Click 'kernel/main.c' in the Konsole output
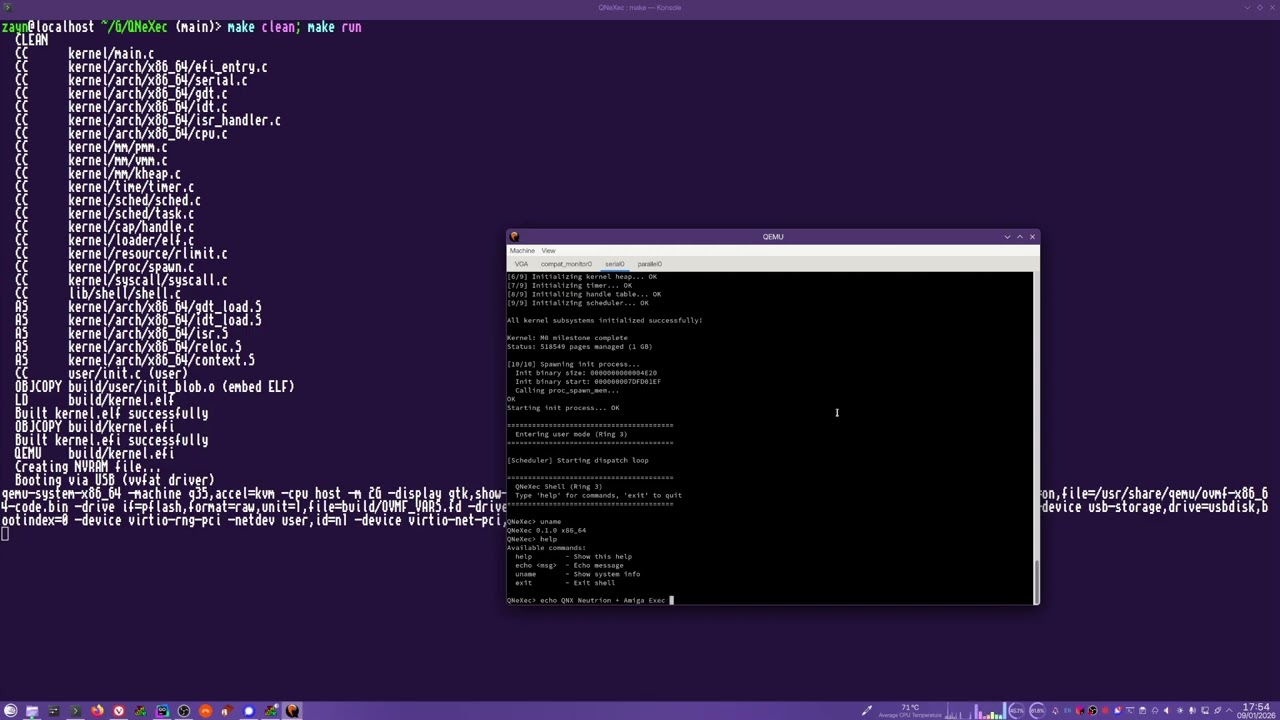Image resolution: width=1280 pixels, height=720 pixels. coord(111,54)
